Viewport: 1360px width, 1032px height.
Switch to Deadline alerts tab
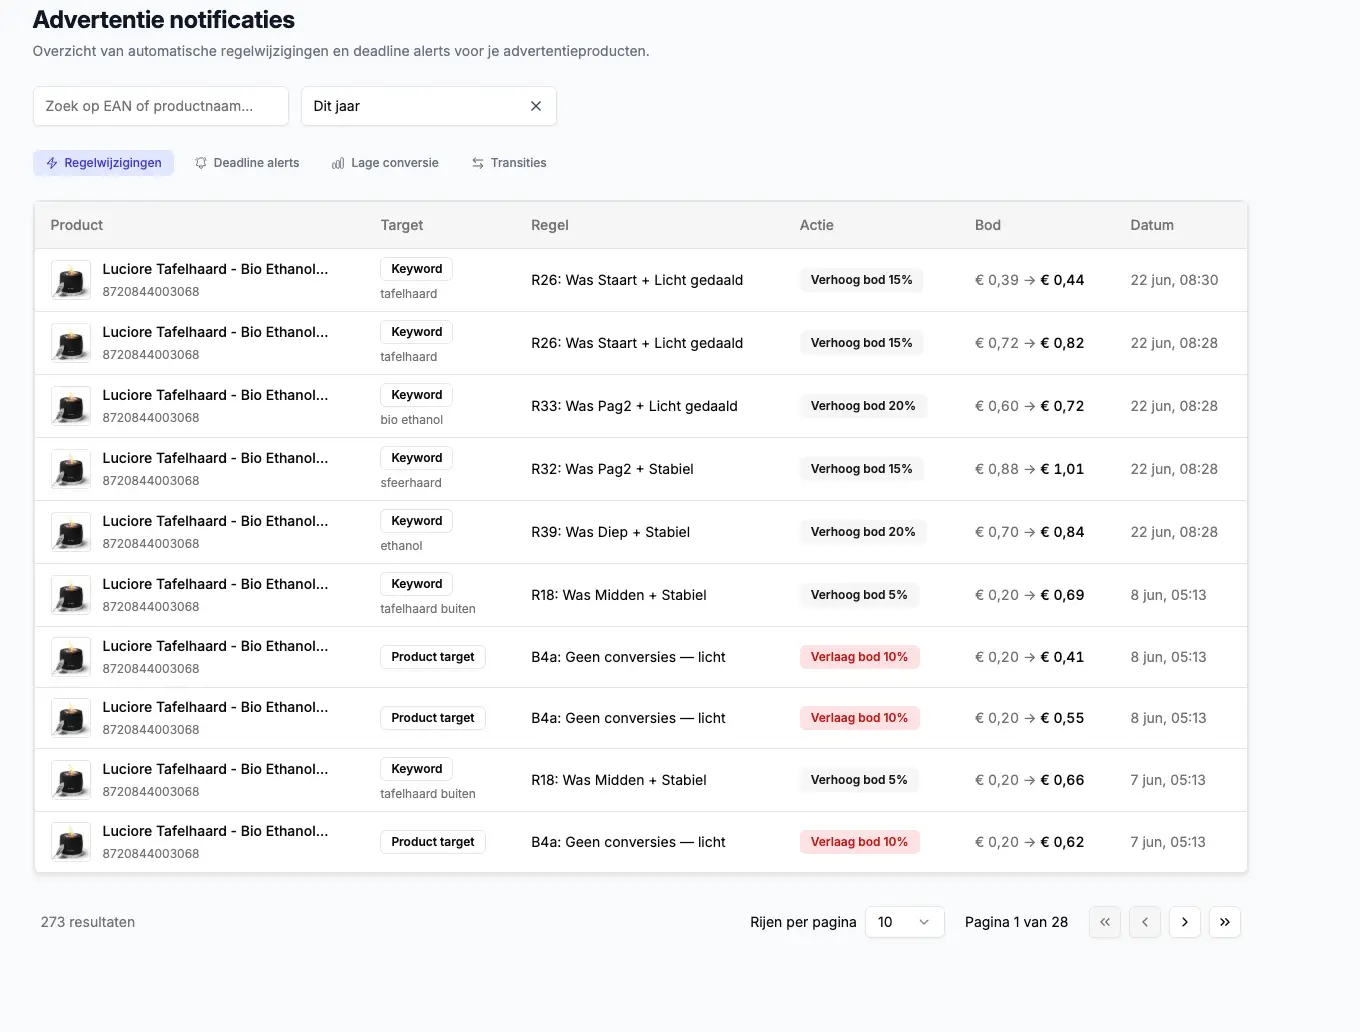[247, 163]
